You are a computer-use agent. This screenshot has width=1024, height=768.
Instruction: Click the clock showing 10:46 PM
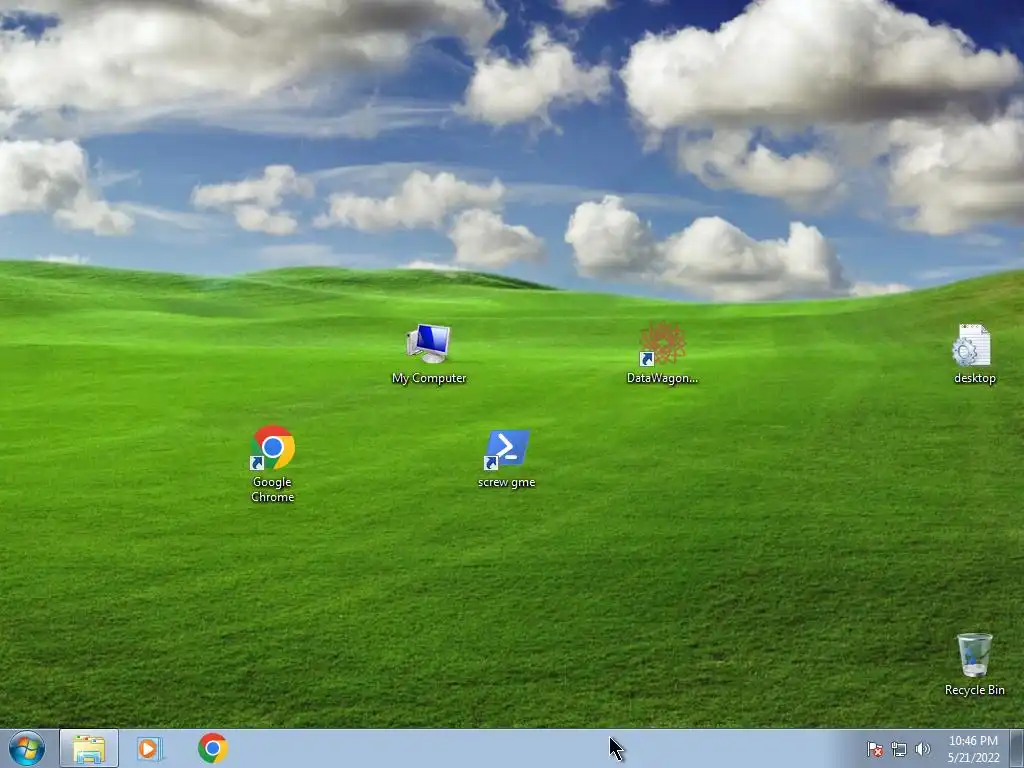click(x=973, y=749)
